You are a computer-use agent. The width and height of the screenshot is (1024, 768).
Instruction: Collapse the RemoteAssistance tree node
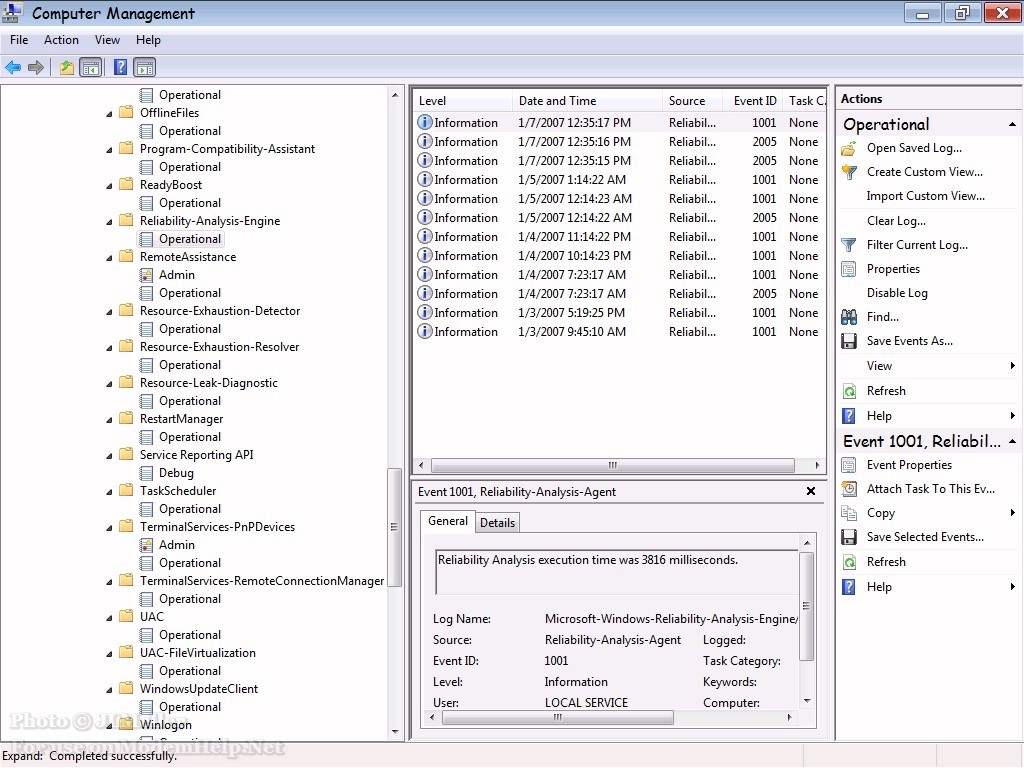pyautogui.click(x=109, y=257)
